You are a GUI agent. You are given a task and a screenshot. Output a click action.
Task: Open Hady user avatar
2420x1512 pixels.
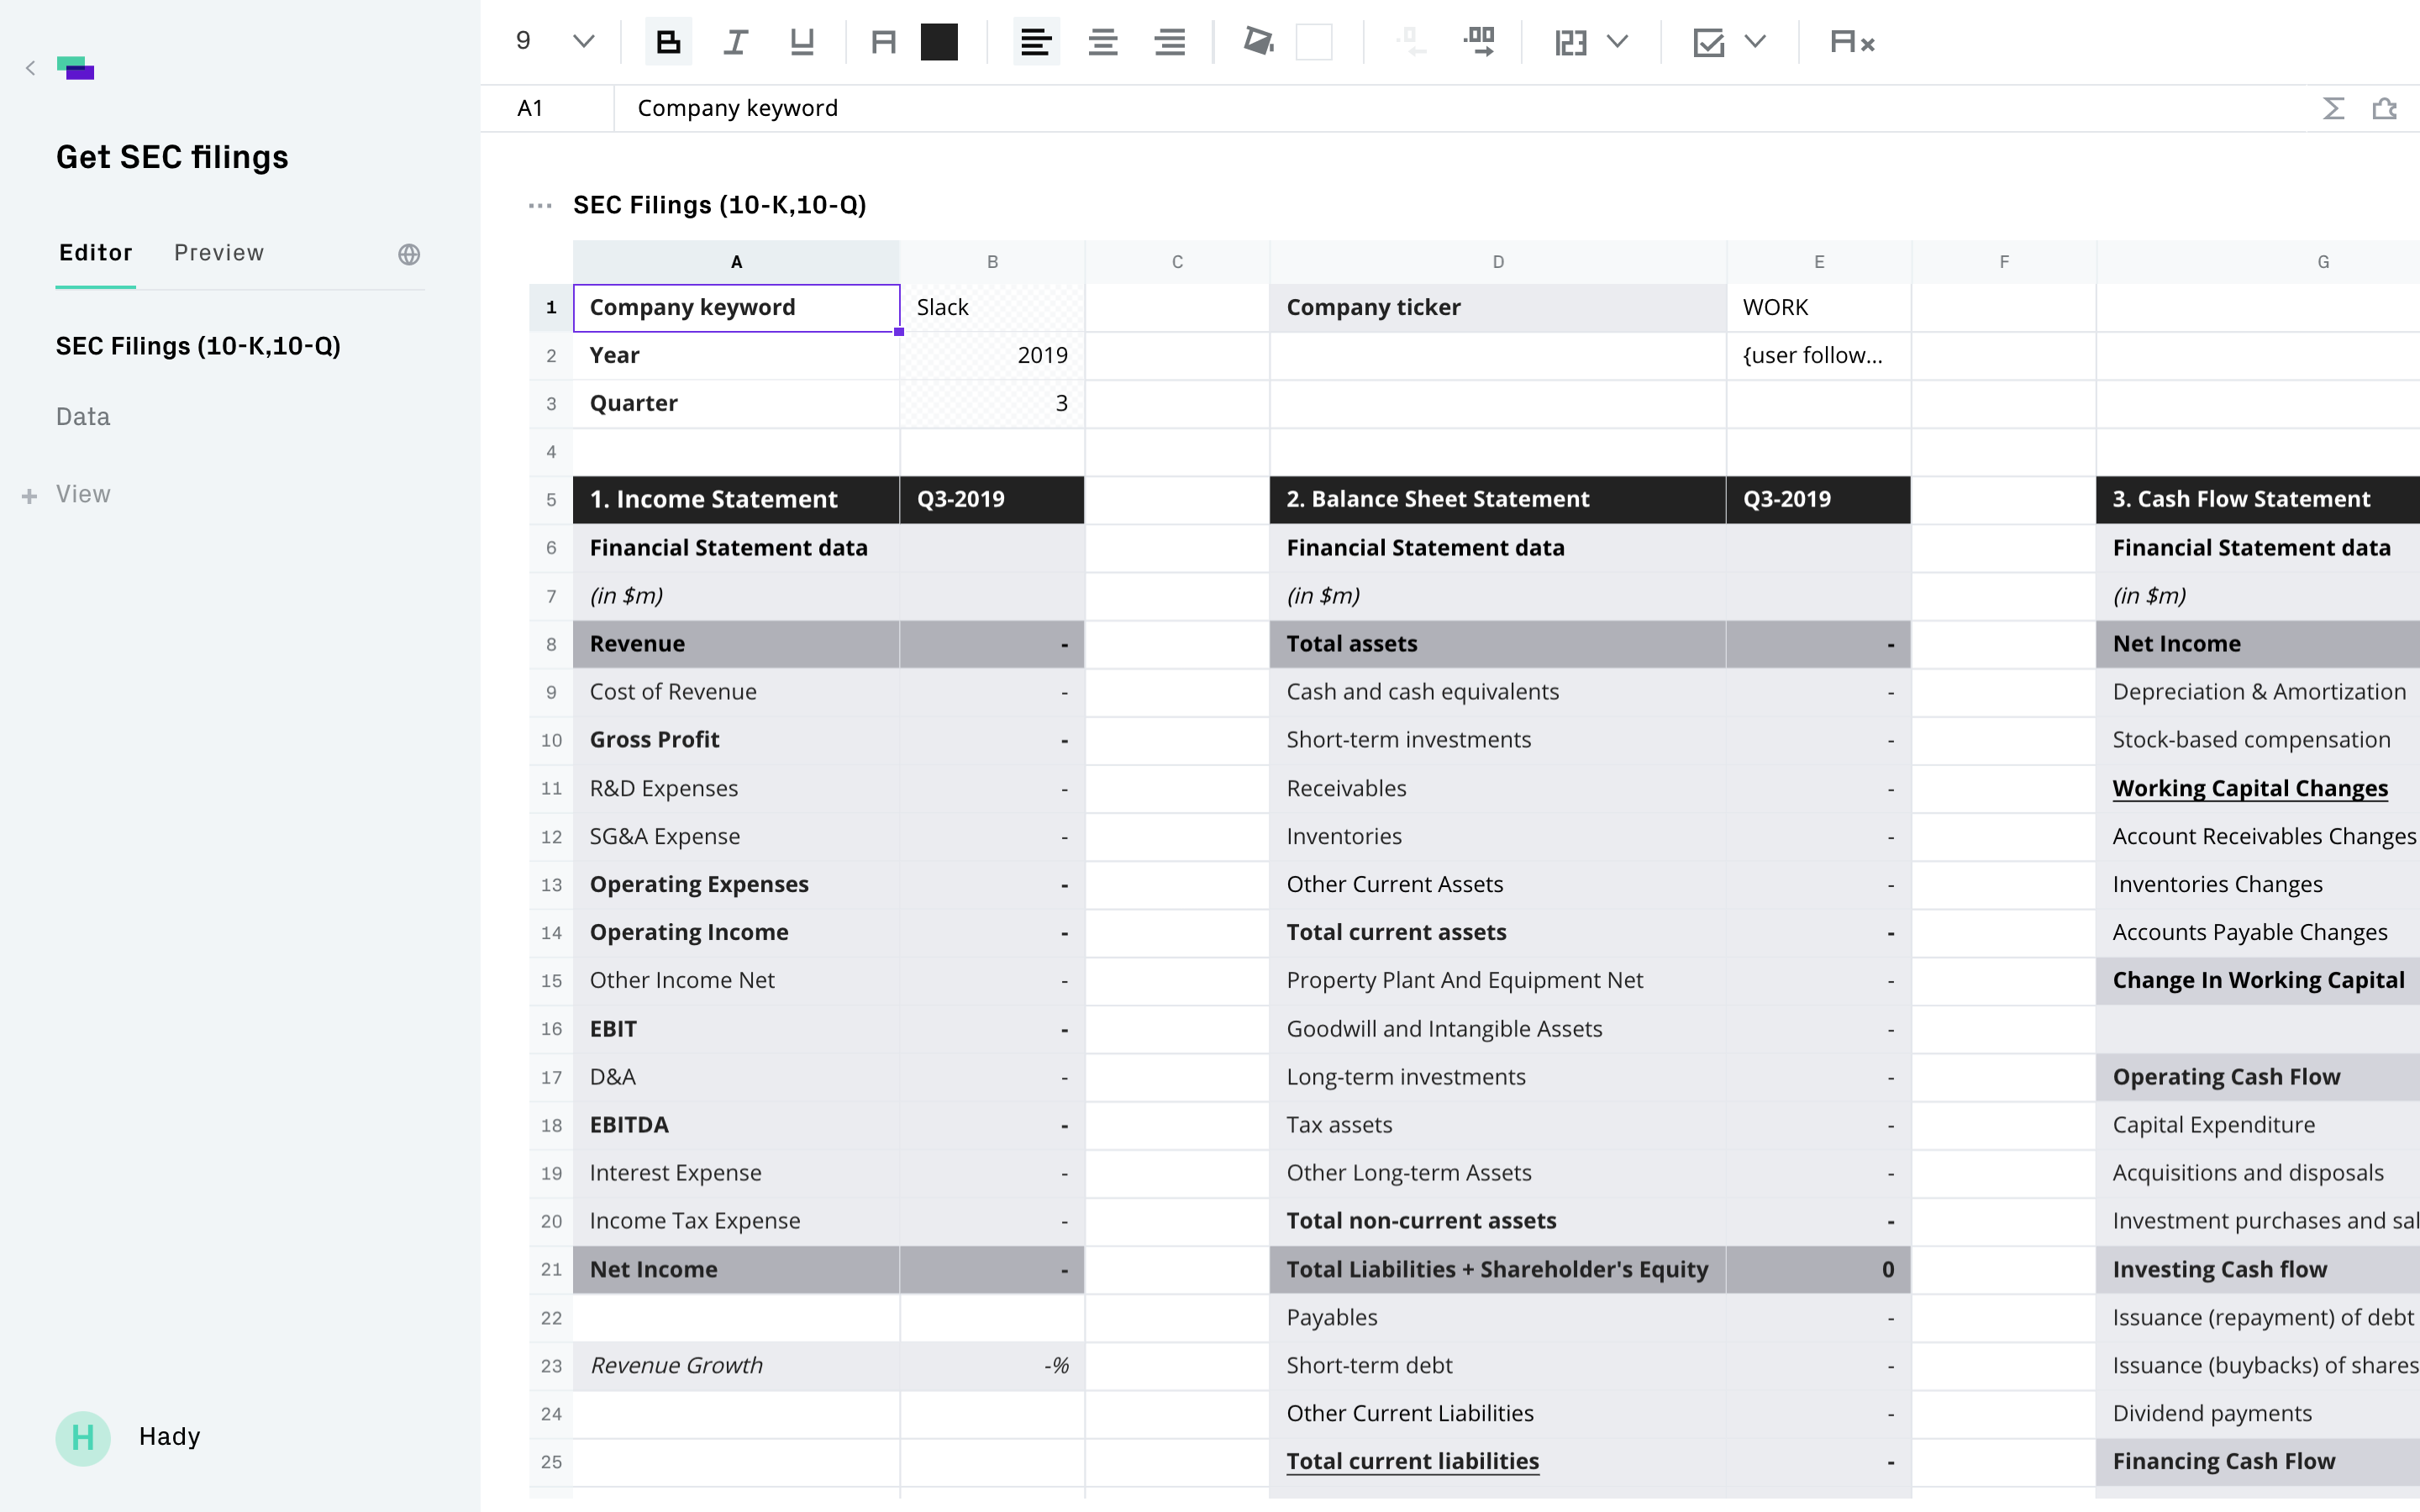[x=83, y=1438]
